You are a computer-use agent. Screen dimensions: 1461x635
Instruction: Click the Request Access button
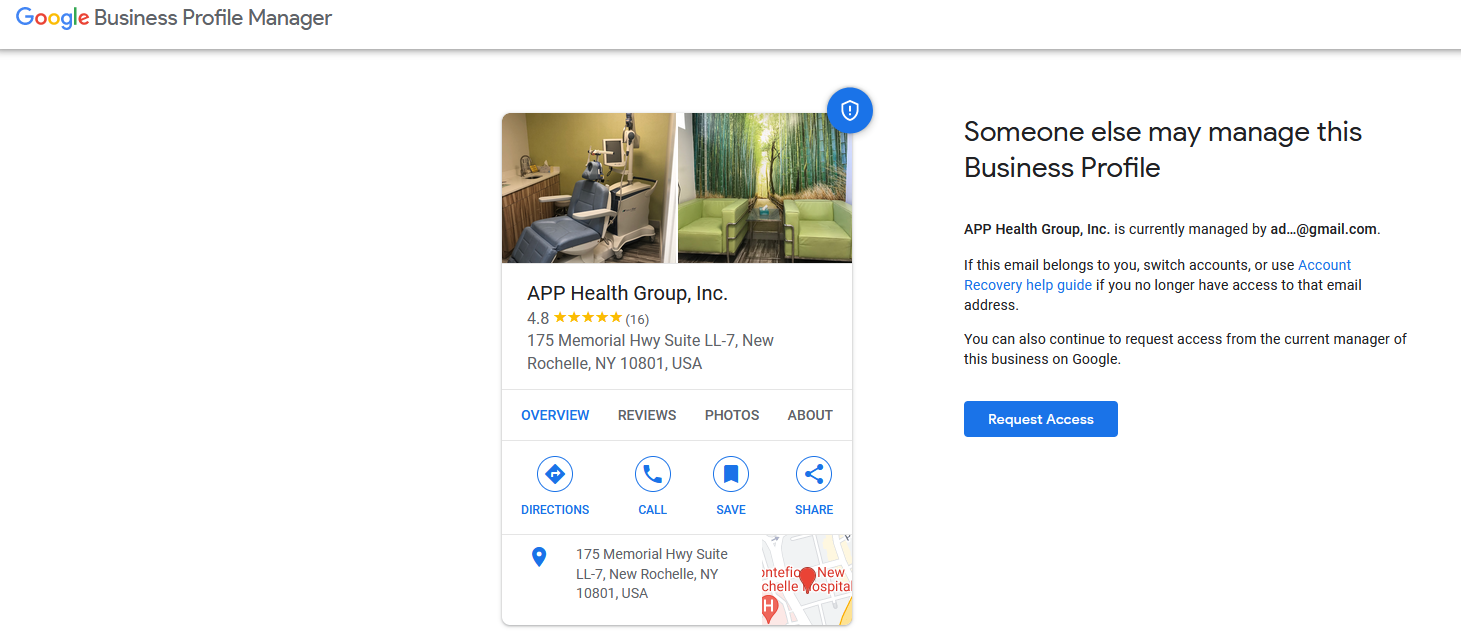pos(1041,419)
